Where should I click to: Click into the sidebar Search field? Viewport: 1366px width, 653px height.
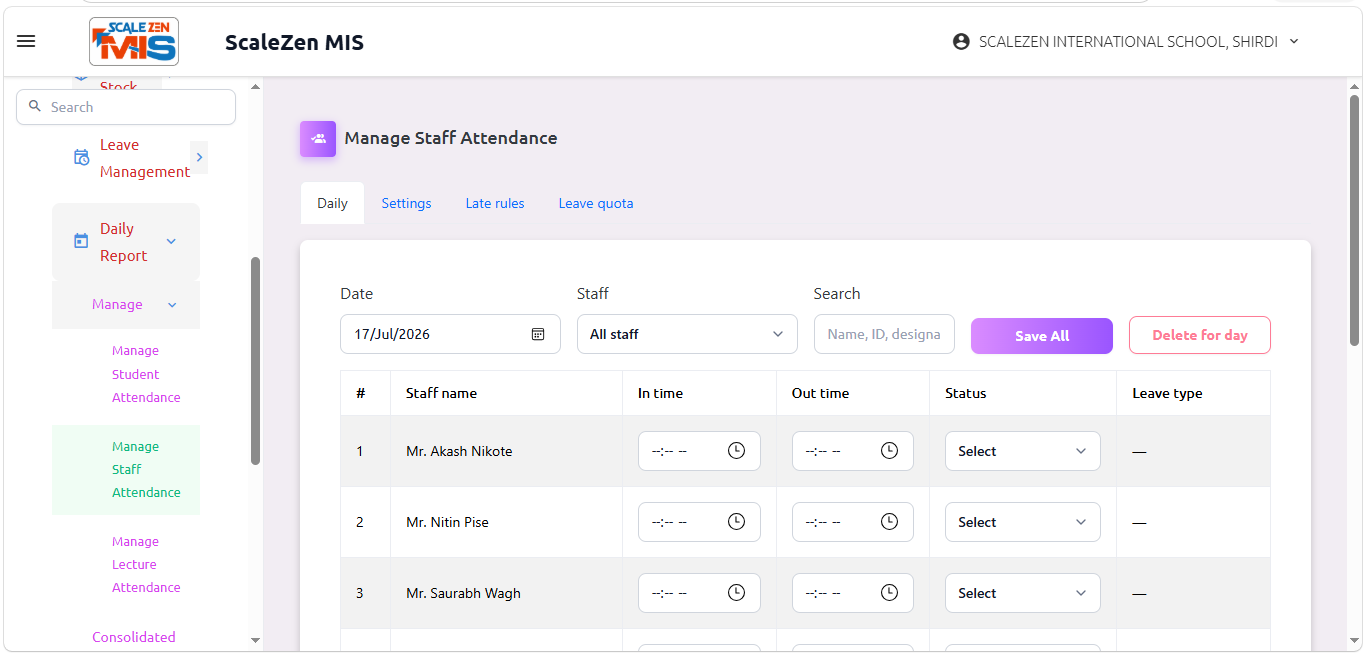[x=126, y=107]
